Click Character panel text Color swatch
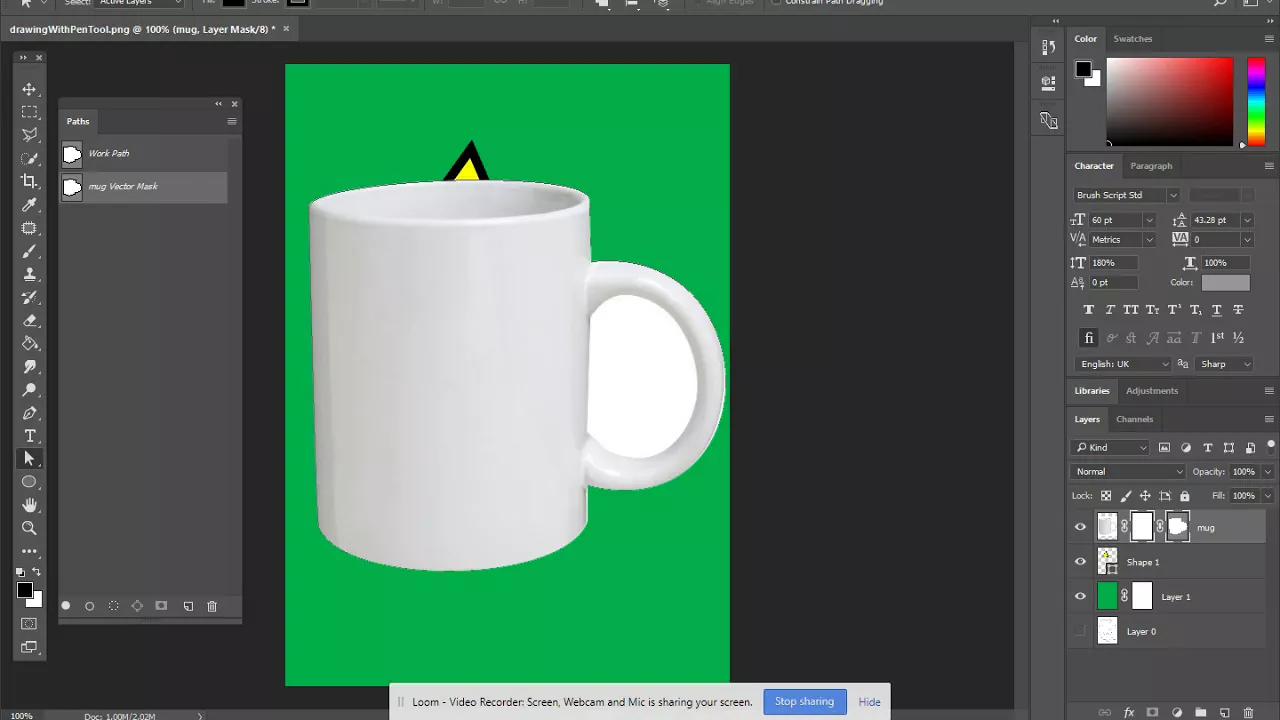The height and width of the screenshot is (720, 1280). click(x=1225, y=283)
